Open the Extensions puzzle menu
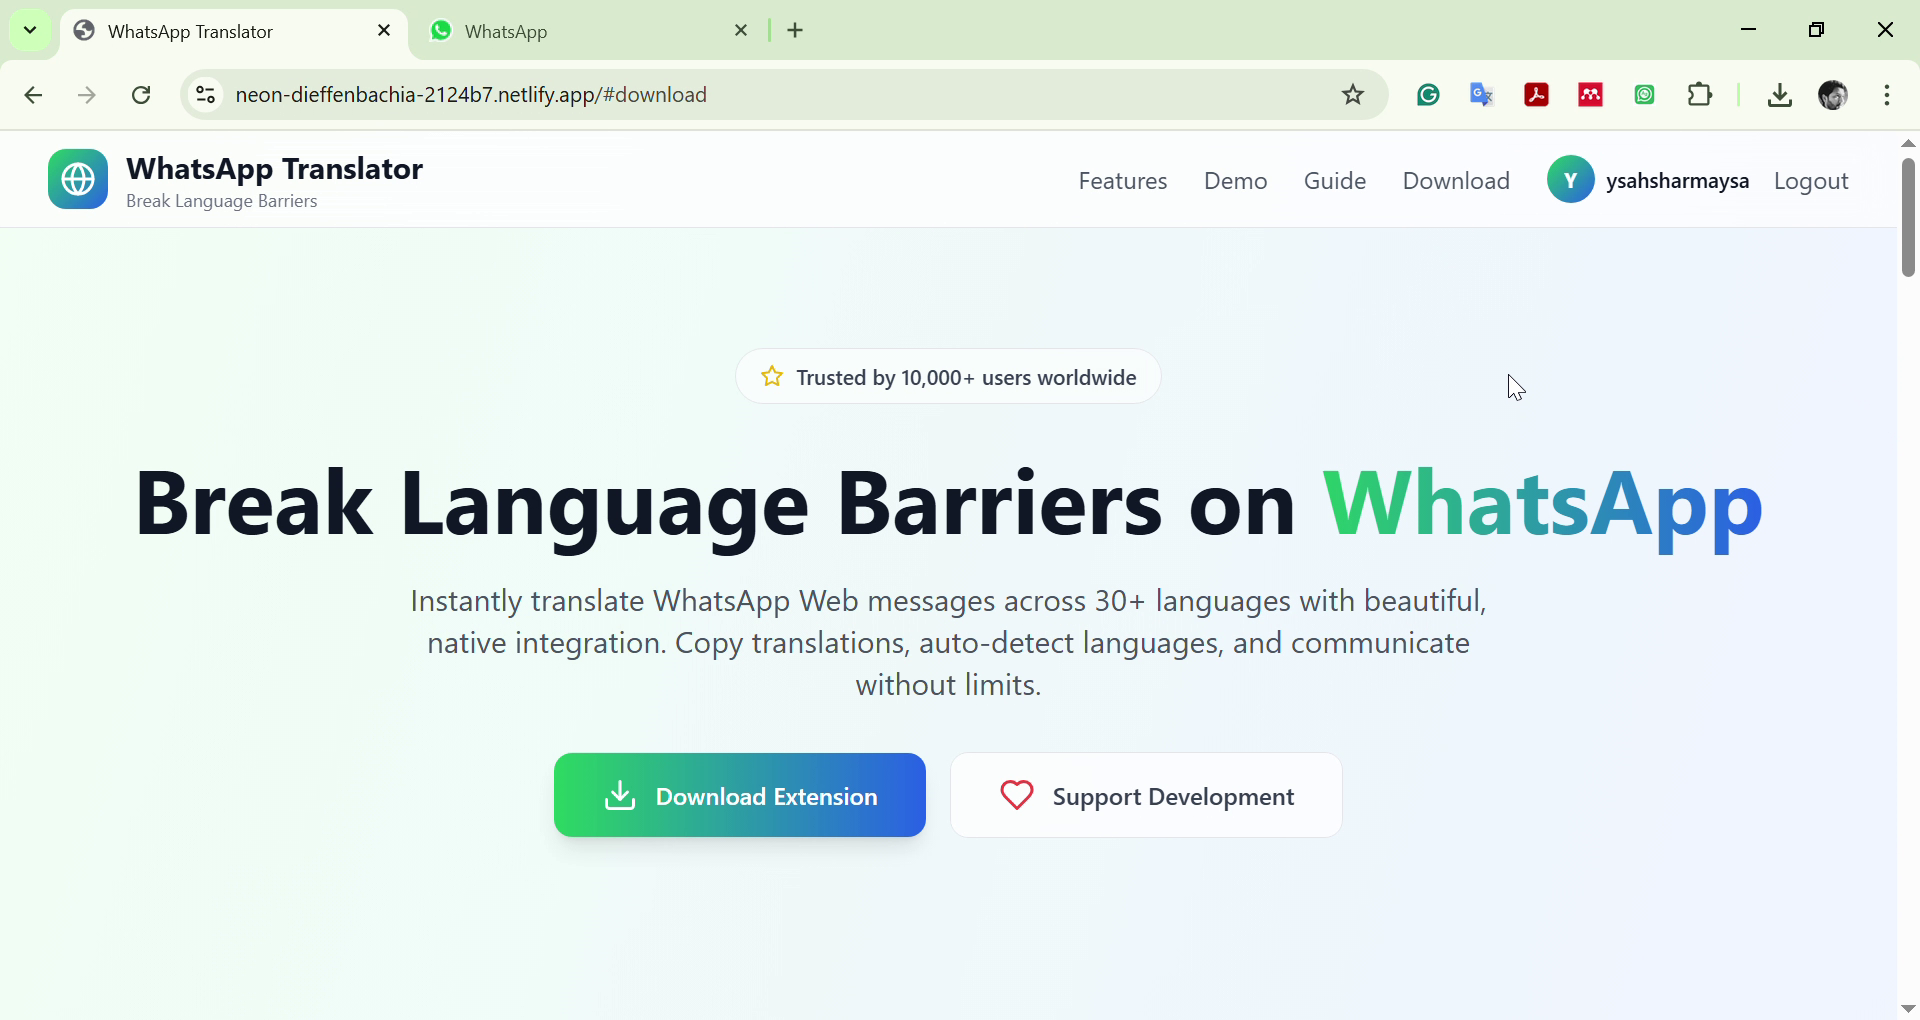Image resolution: width=1920 pixels, height=1020 pixels. (x=1700, y=95)
